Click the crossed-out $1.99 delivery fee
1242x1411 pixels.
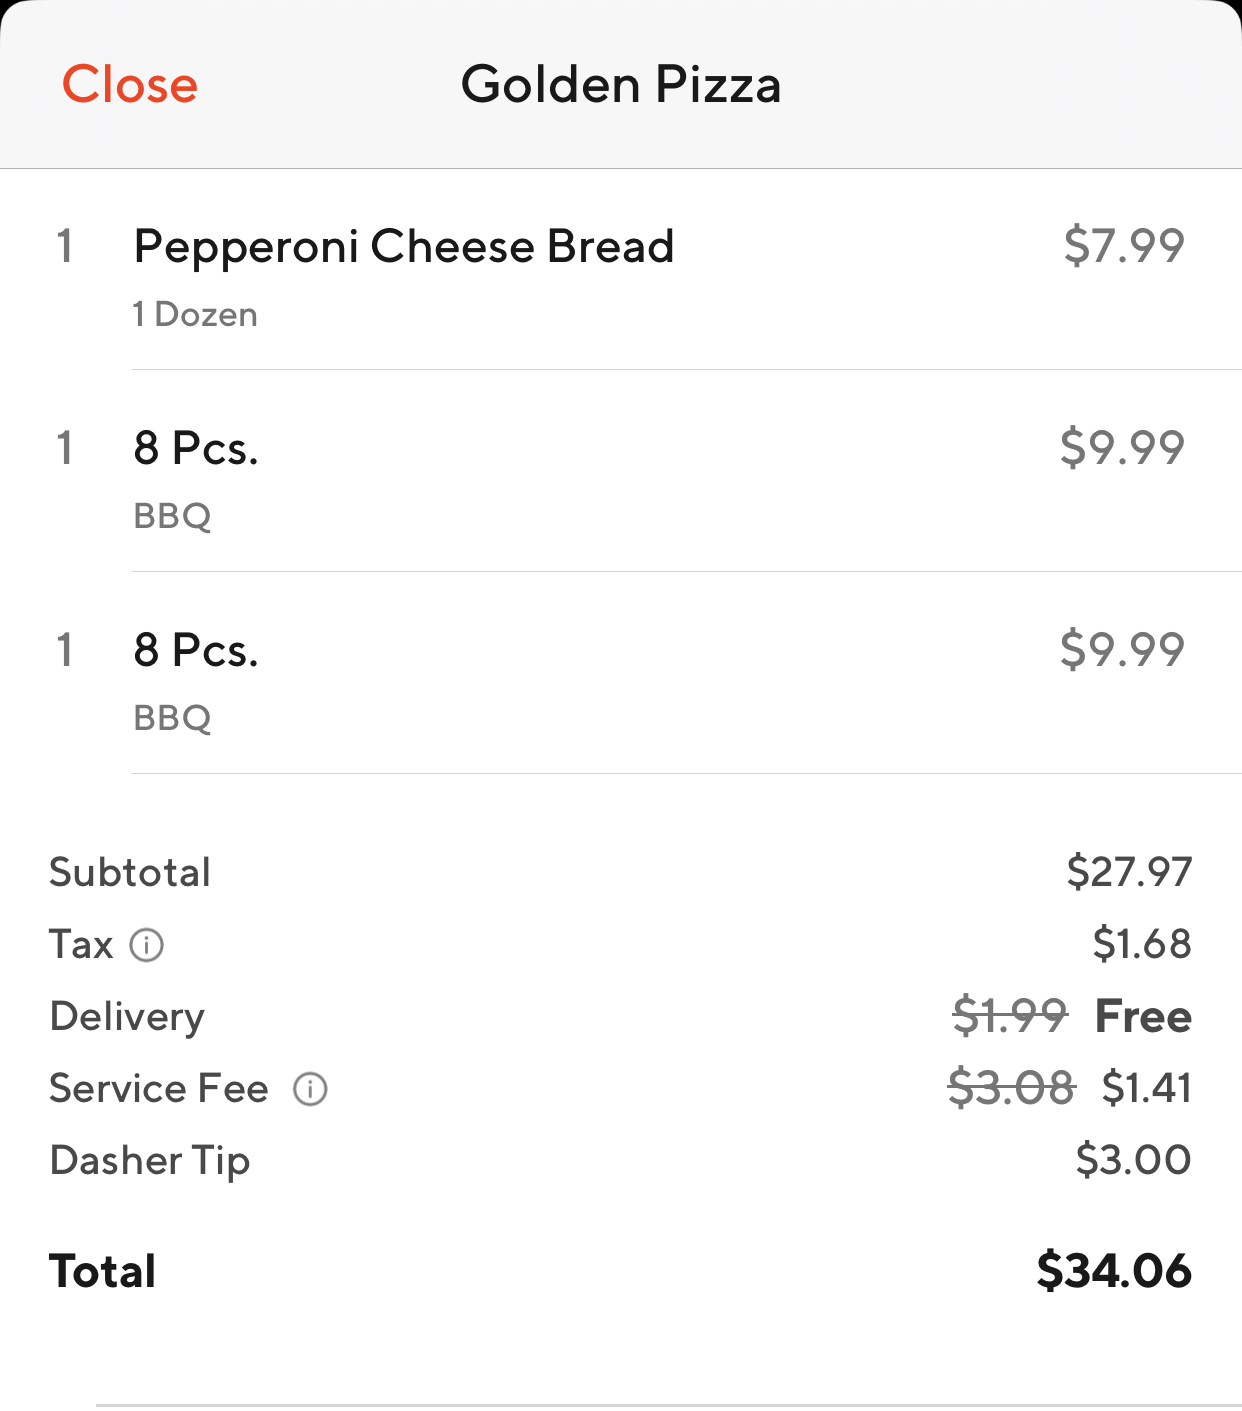[x=1010, y=1016]
